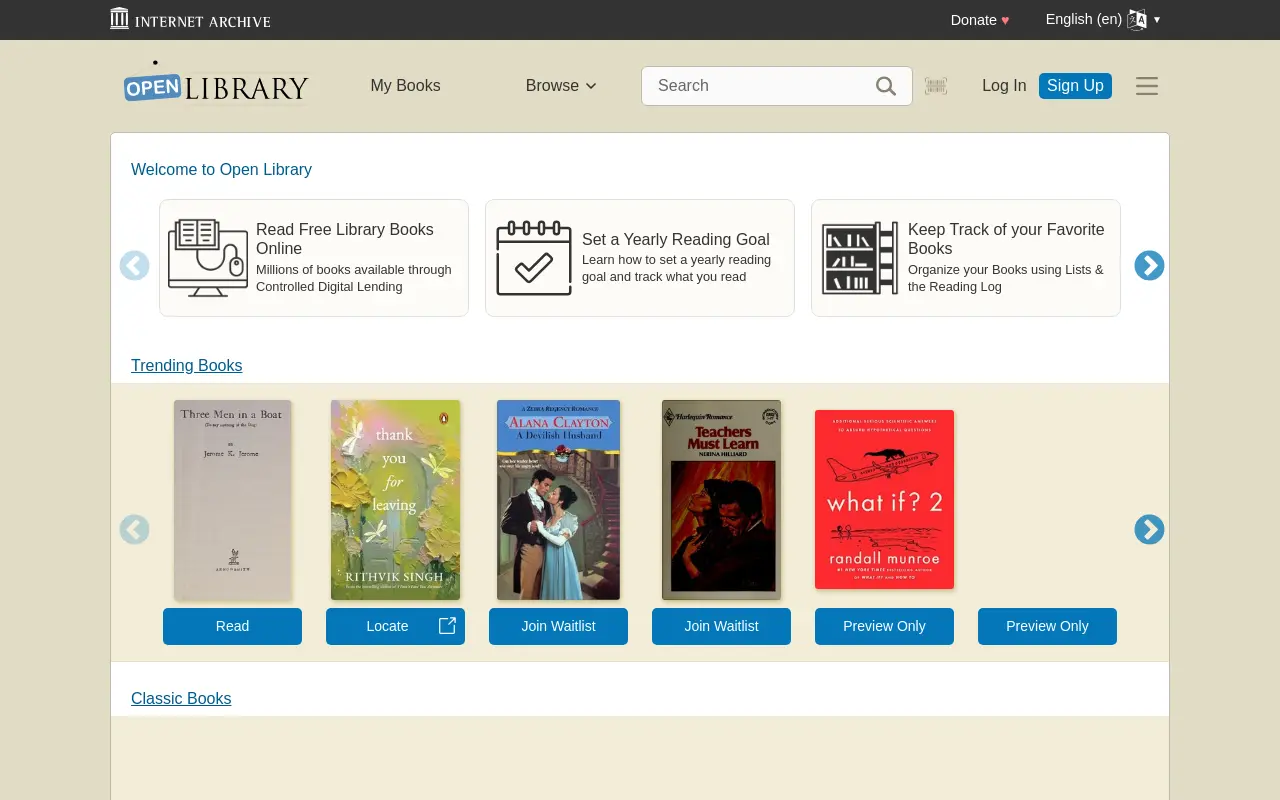The width and height of the screenshot is (1280, 800).
Task: Join Waitlist for A Devilish Husband
Action: tap(558, 626)
